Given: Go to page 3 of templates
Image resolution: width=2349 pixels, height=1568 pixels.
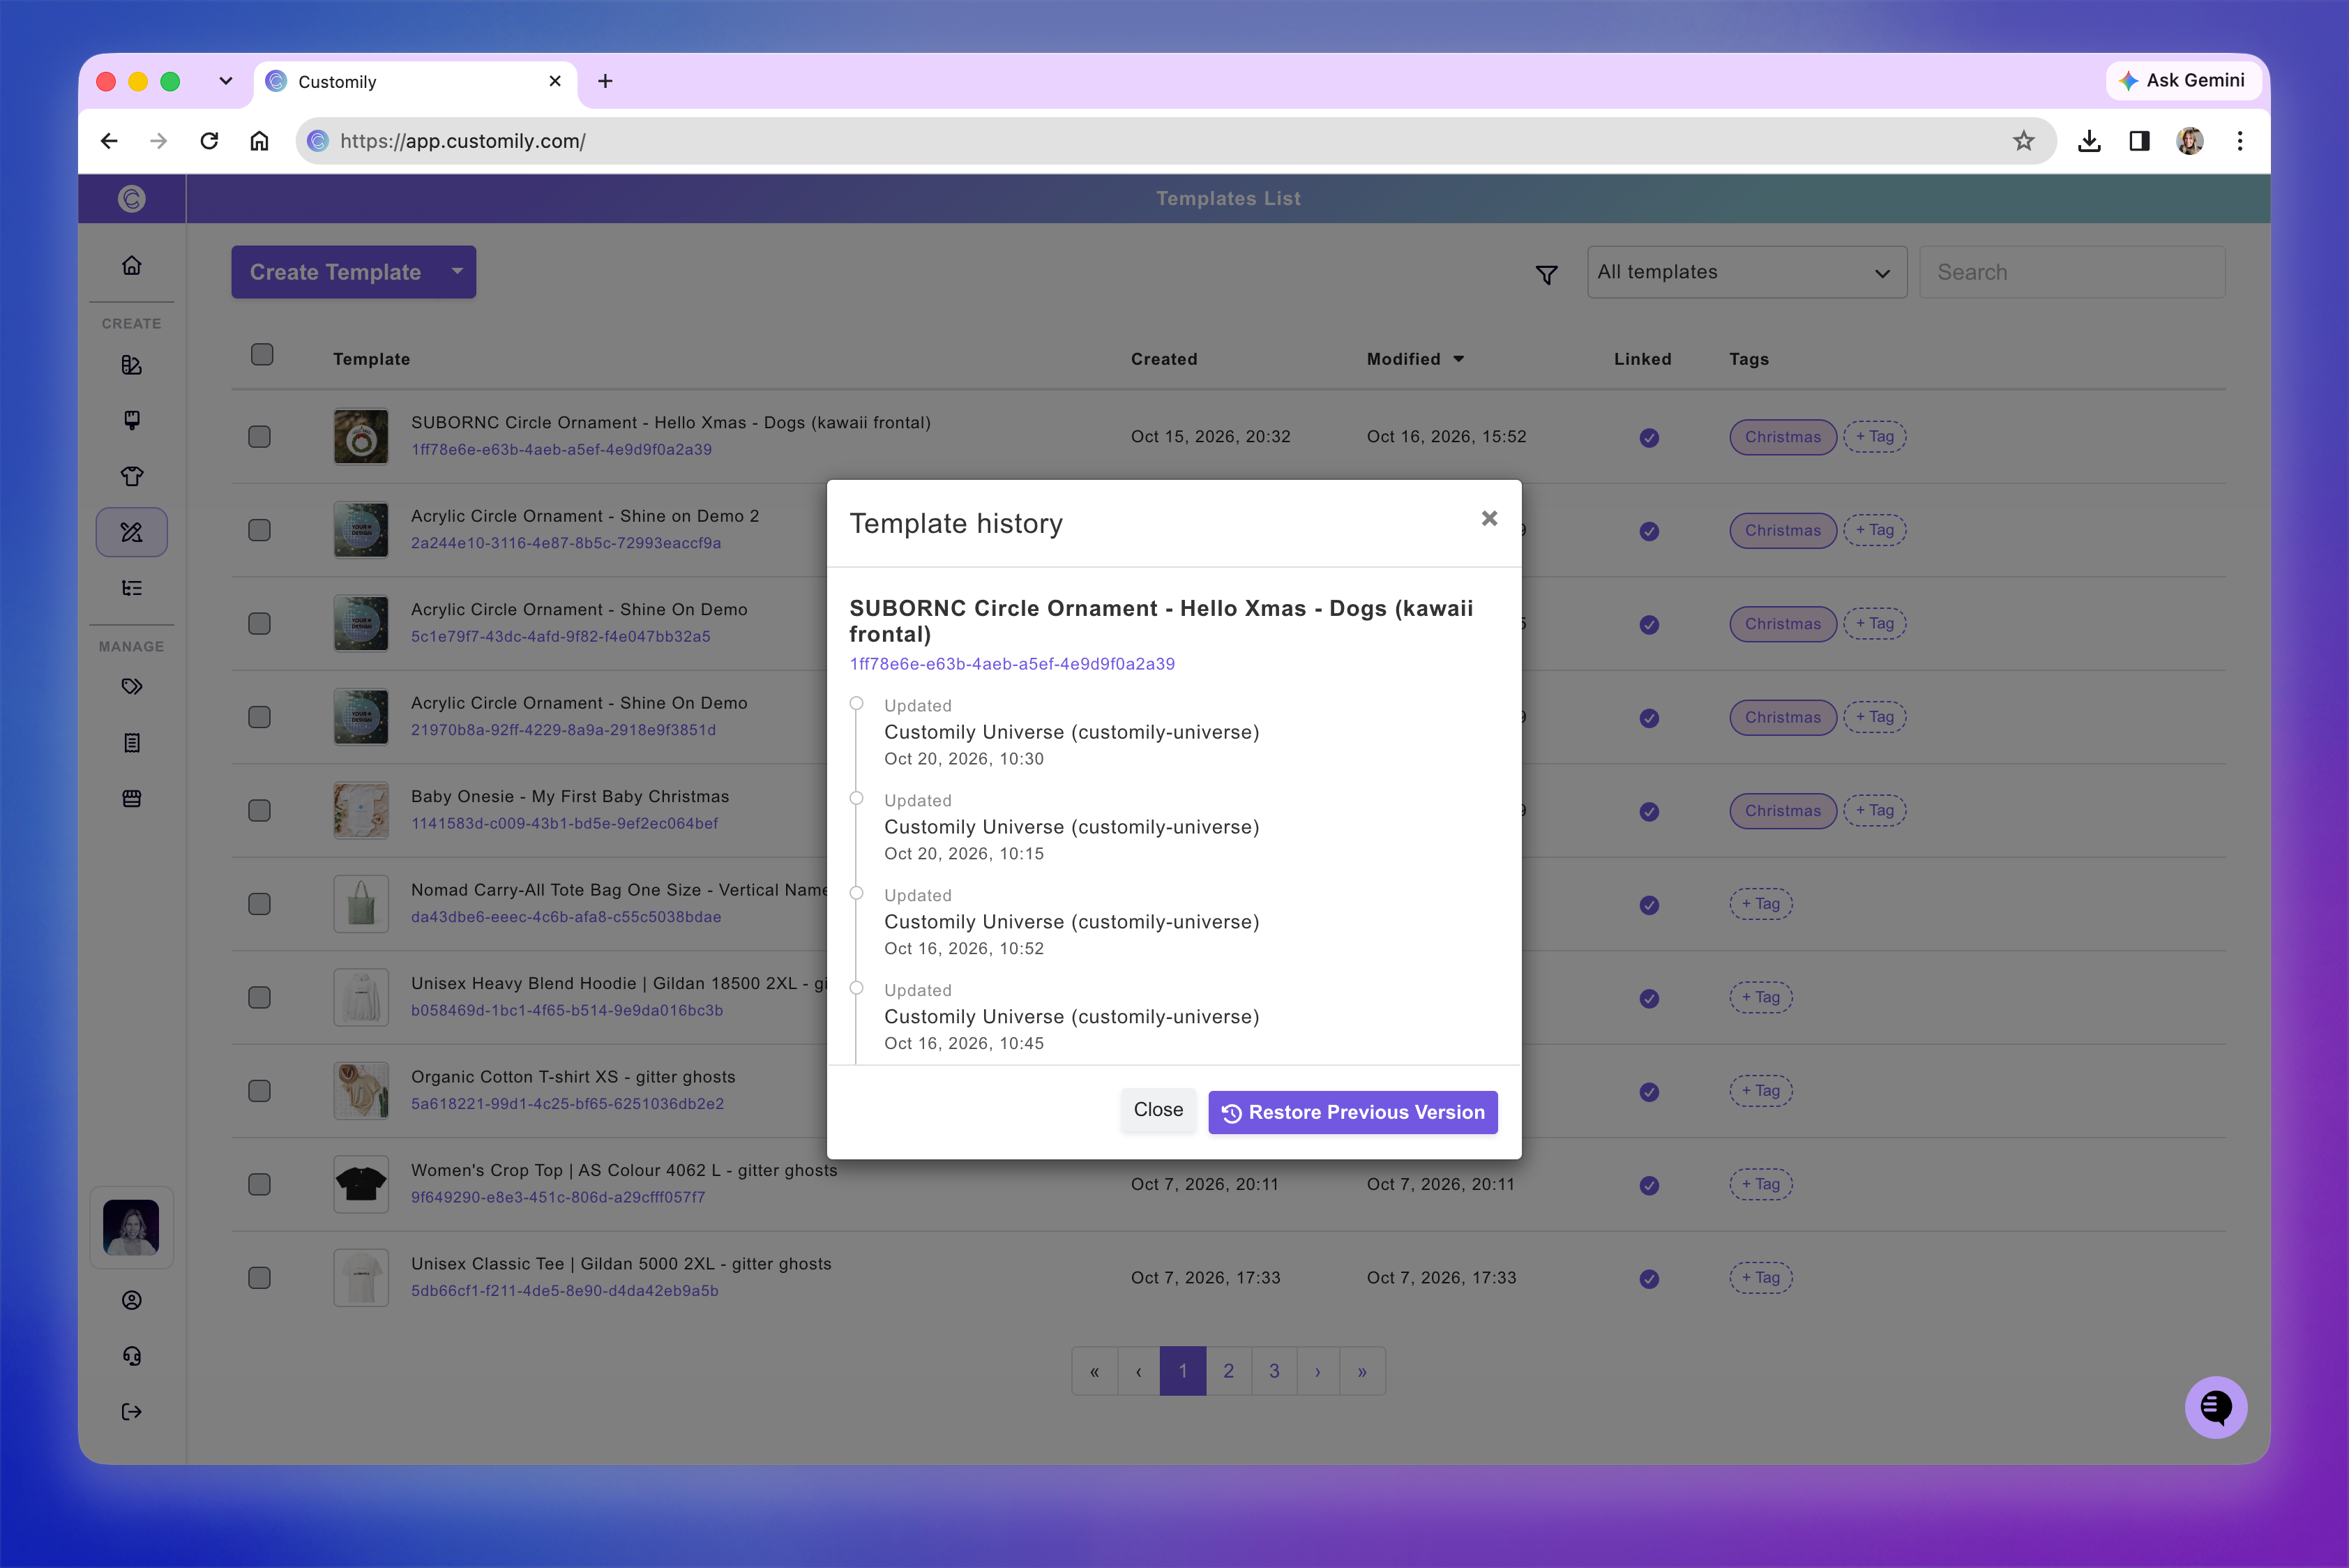Looking at the screenshot, I should tap(1274, 1371).
